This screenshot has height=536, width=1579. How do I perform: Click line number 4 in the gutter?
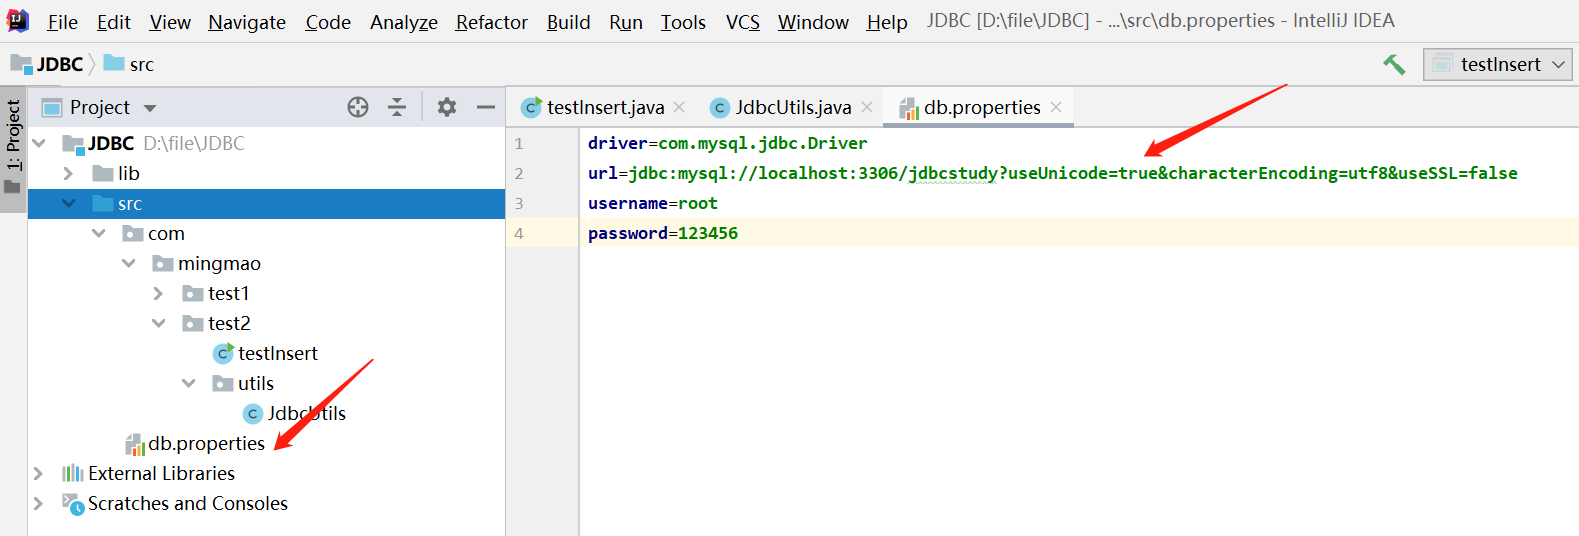point(519,233)
